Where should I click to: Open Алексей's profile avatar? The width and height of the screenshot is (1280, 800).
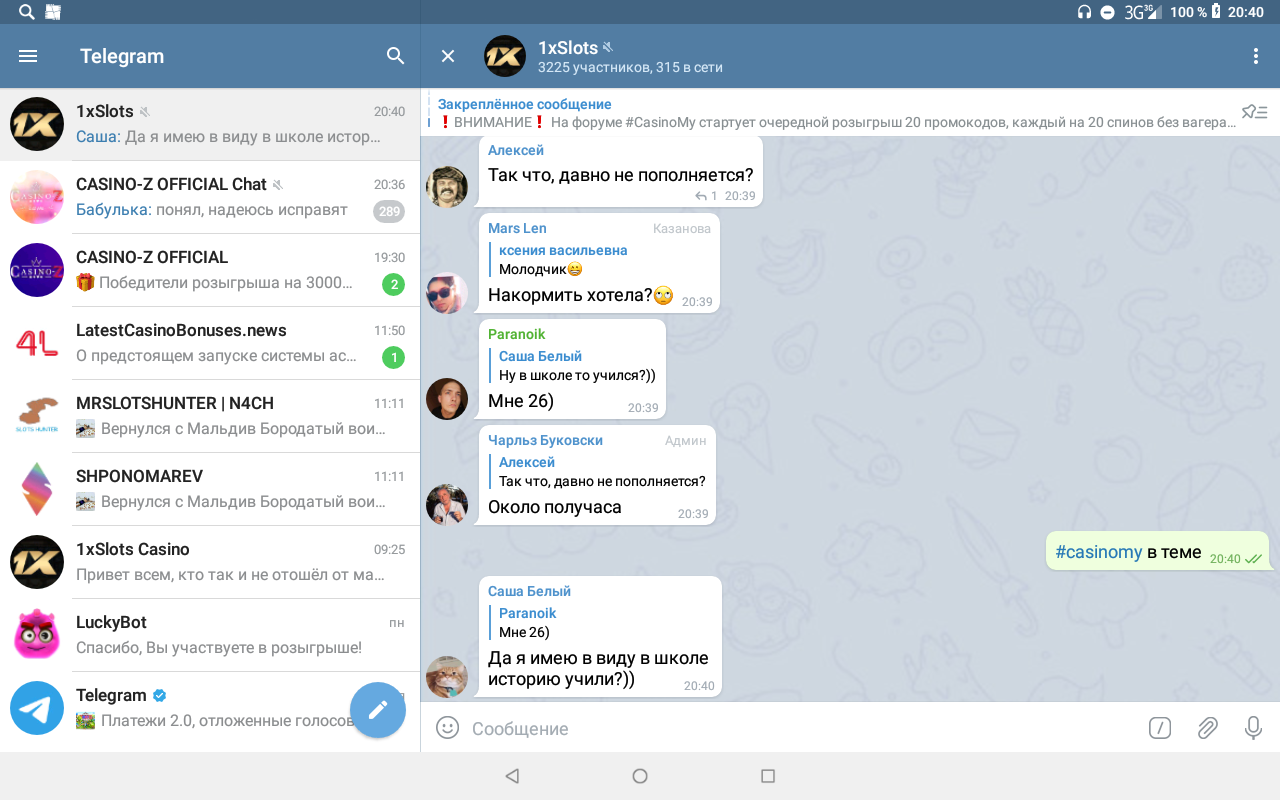pos(447,187)
